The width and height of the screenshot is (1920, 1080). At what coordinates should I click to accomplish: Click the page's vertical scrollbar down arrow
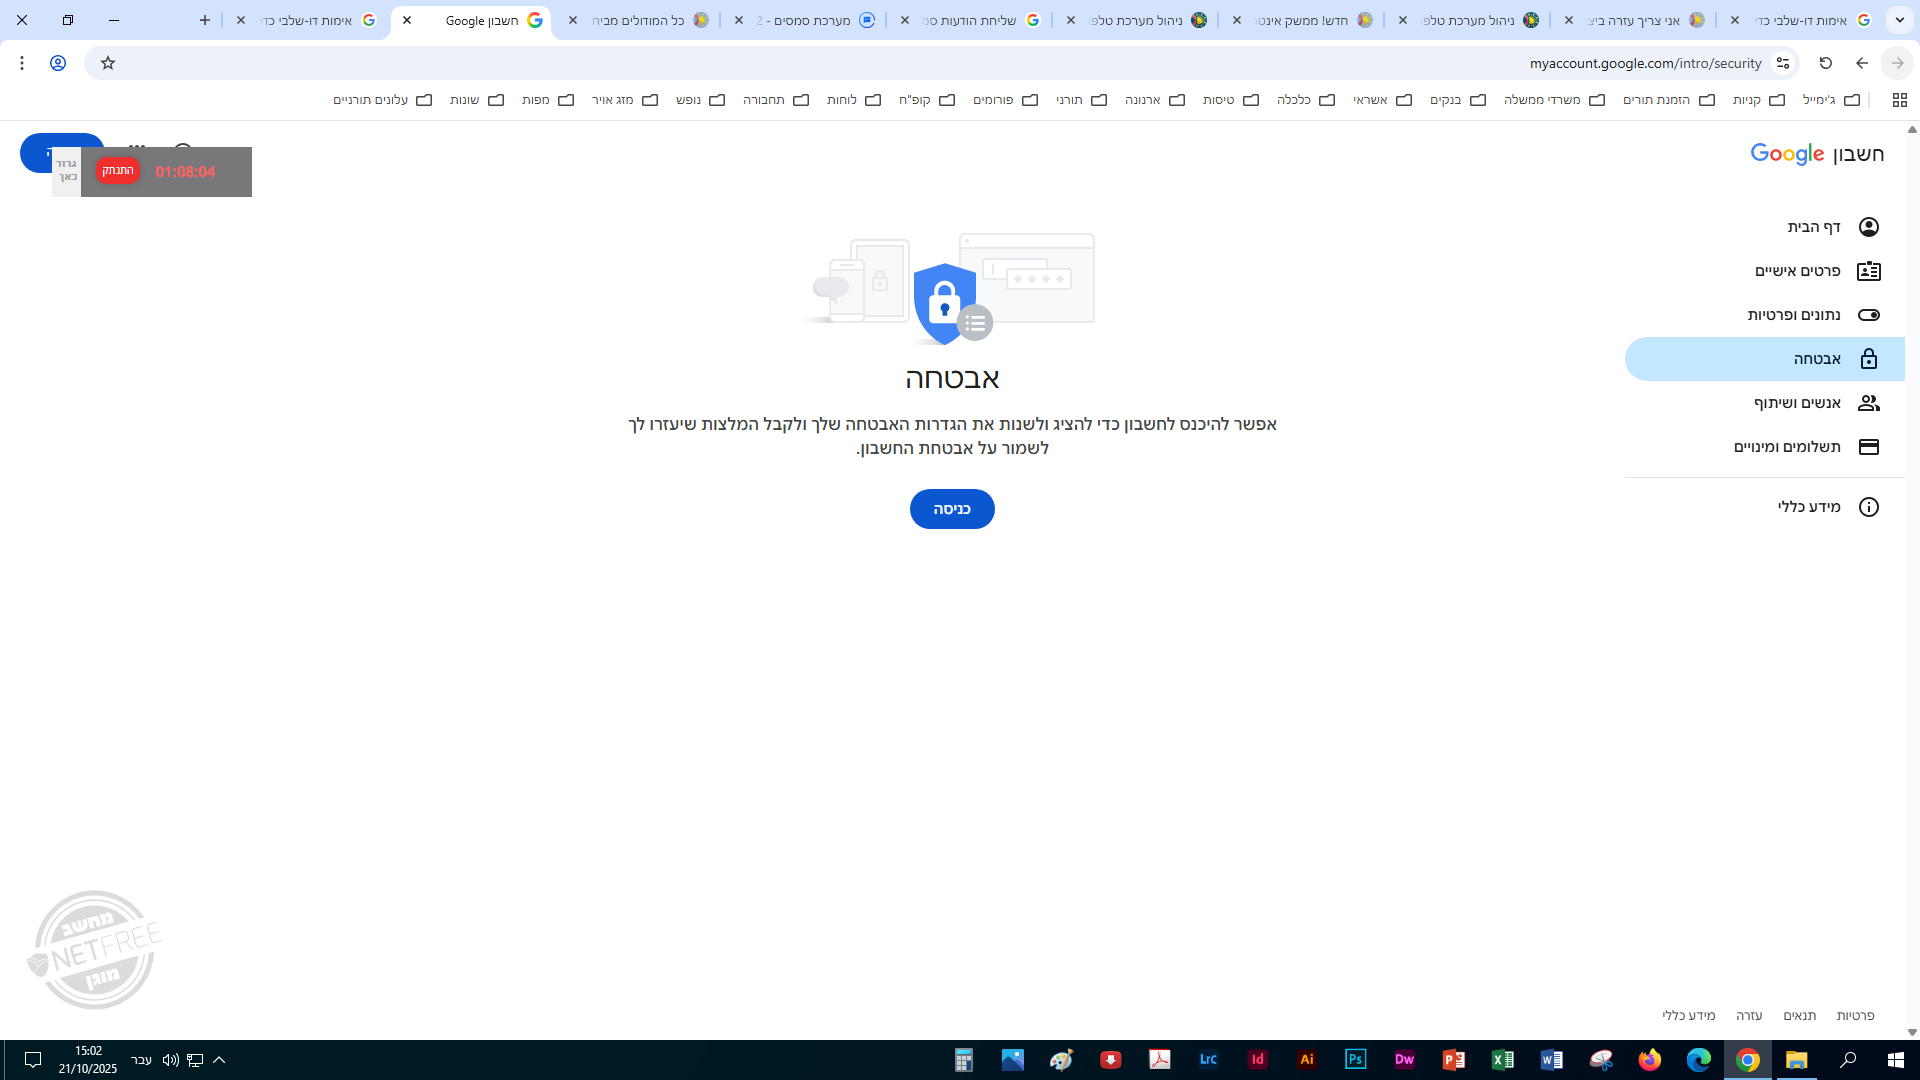1912,1032
